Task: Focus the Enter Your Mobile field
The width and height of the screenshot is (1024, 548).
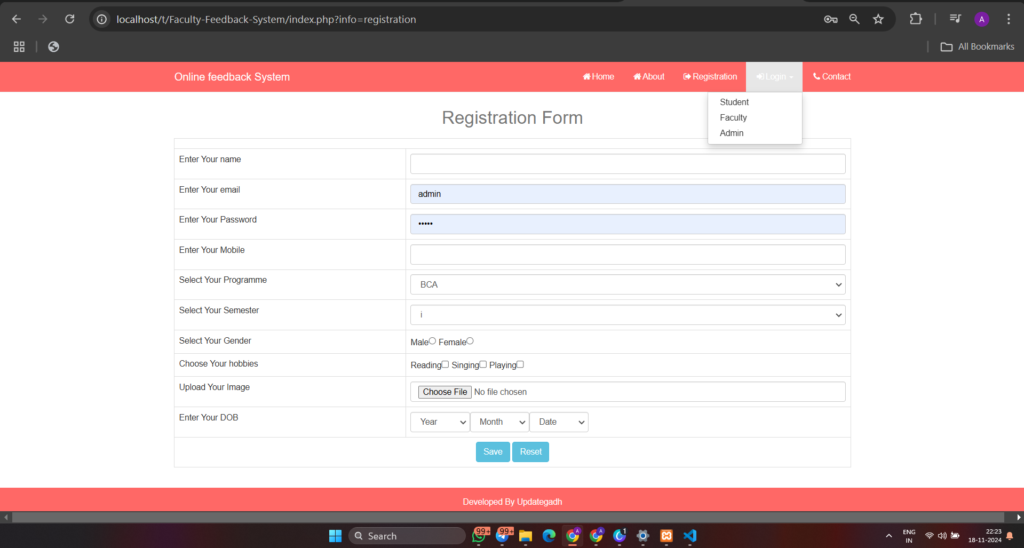Action: click(x=628, y=254)
